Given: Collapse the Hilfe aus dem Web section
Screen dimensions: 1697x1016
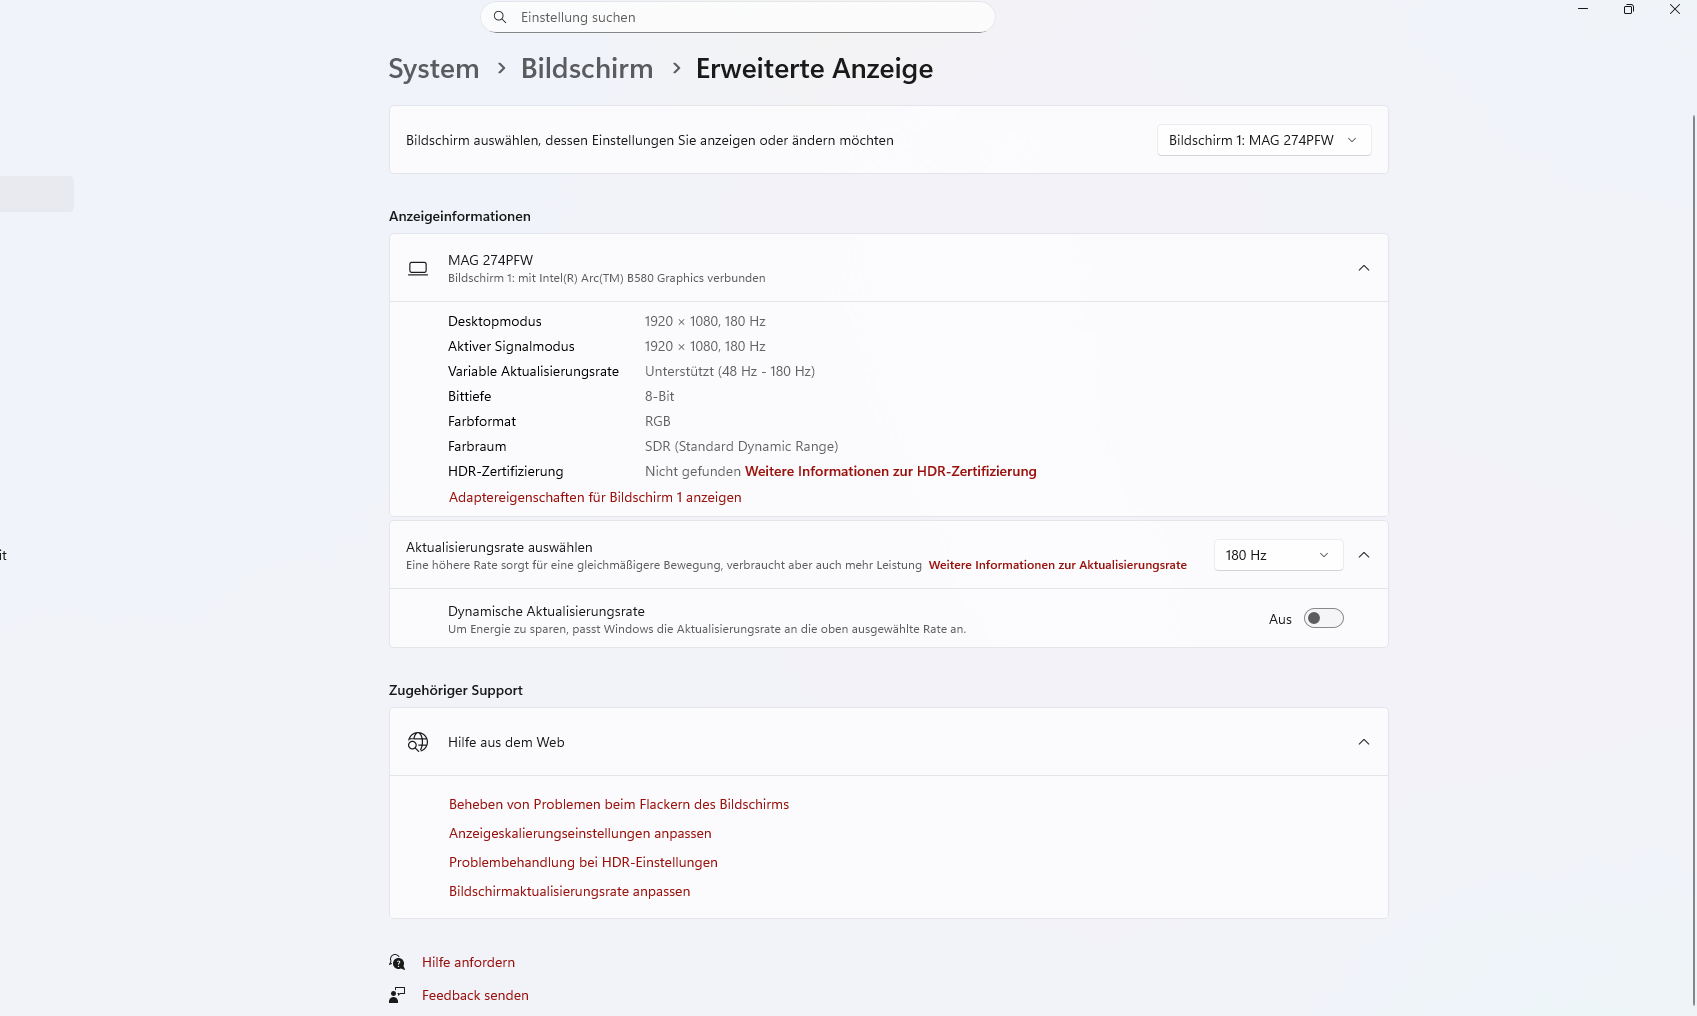Looking at the screenshot, I should coord(1364,742).
